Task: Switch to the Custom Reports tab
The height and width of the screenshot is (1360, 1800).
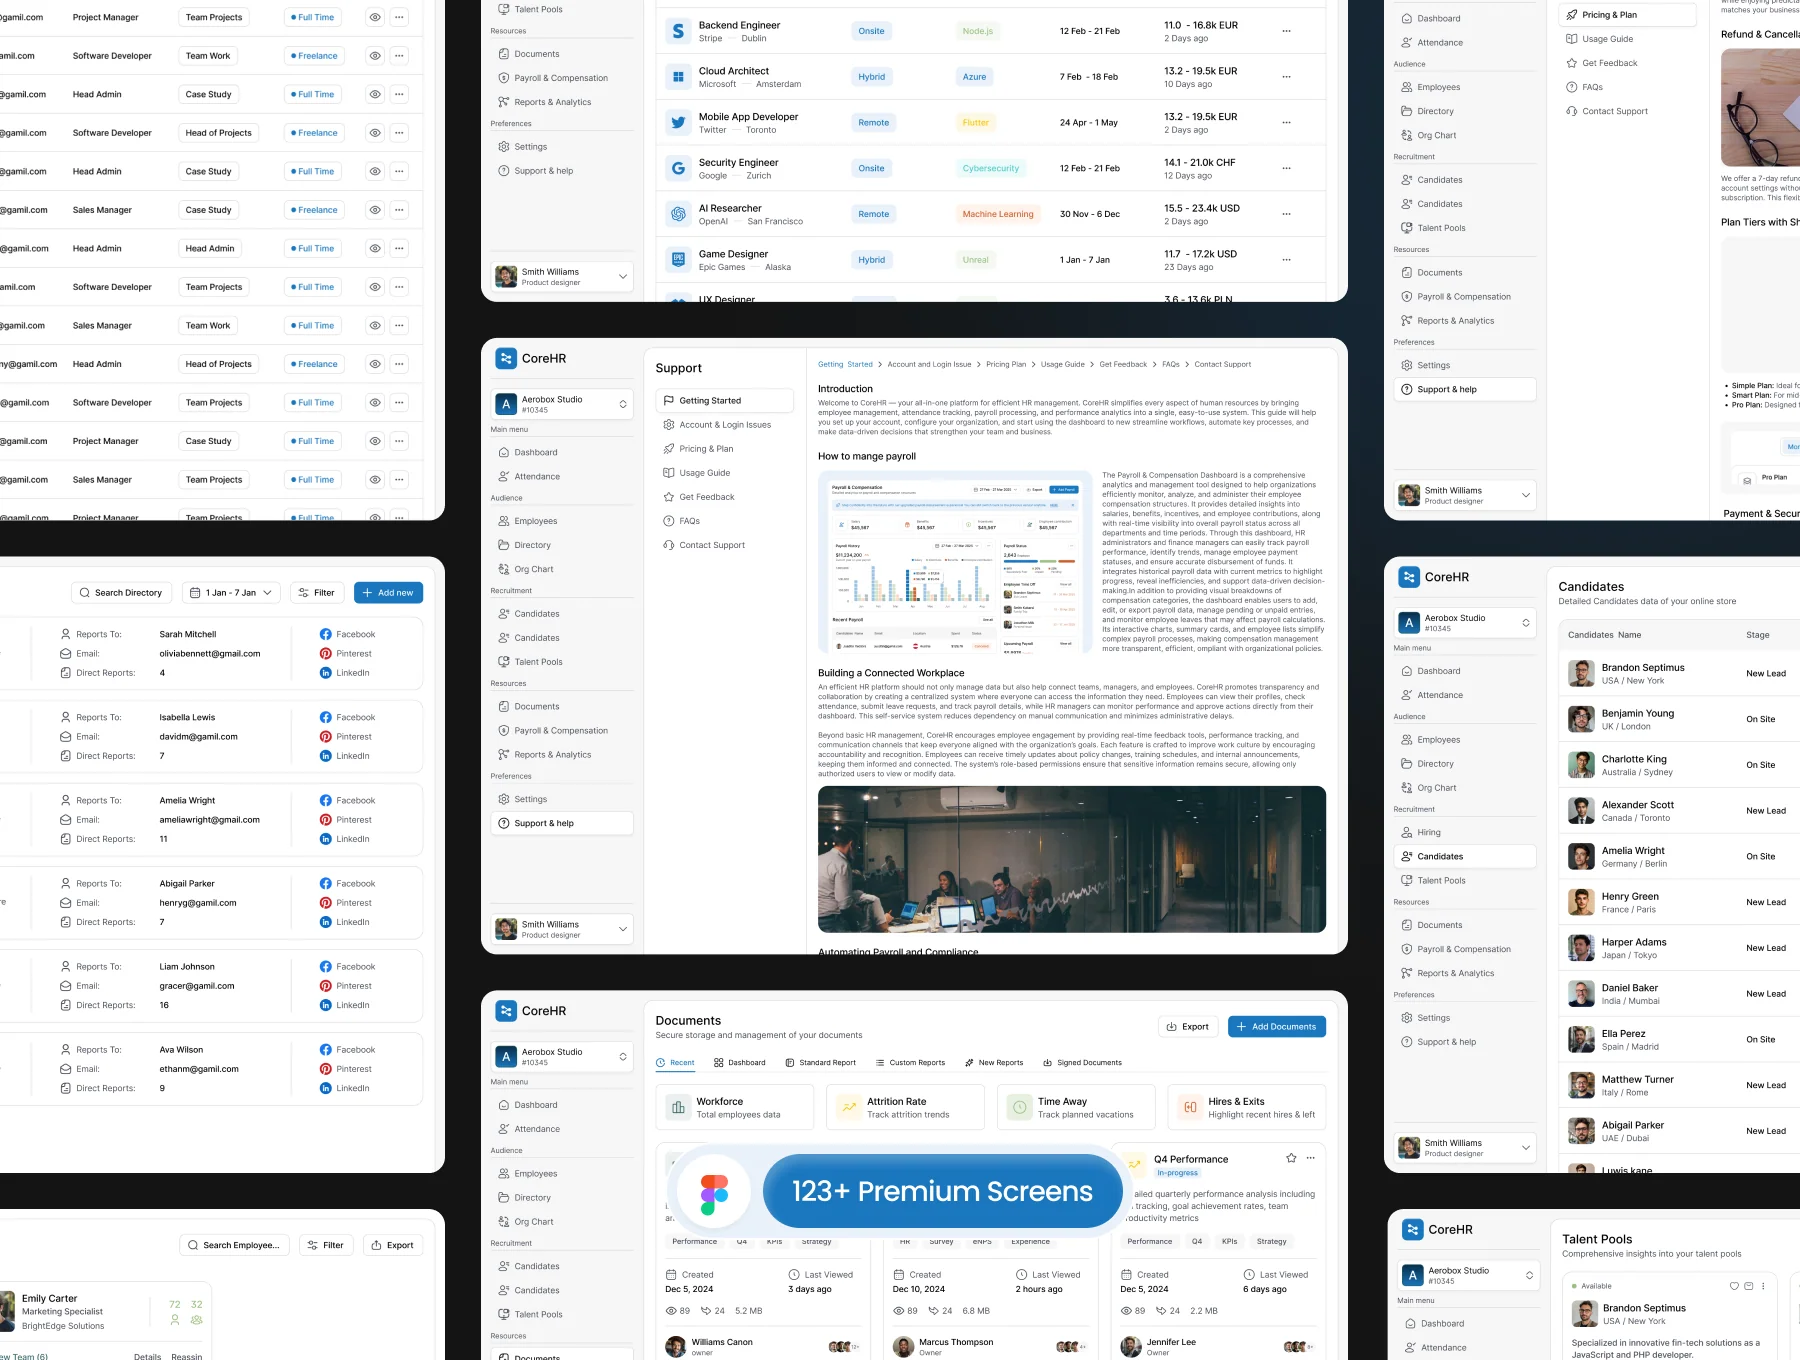Action: click(x=910, y=1063)
